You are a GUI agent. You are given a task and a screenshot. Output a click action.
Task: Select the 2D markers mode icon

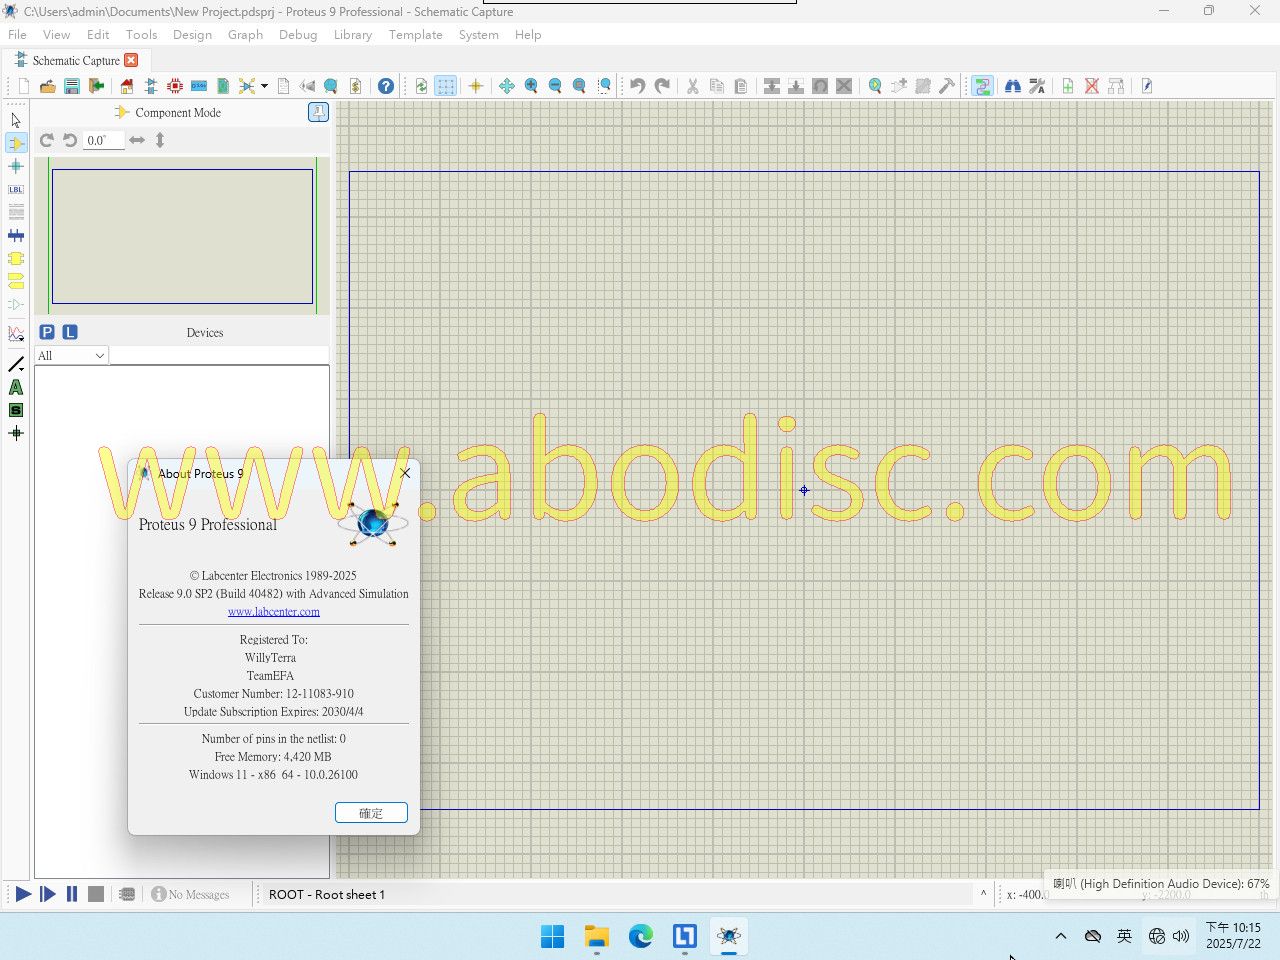pos(16,433)
